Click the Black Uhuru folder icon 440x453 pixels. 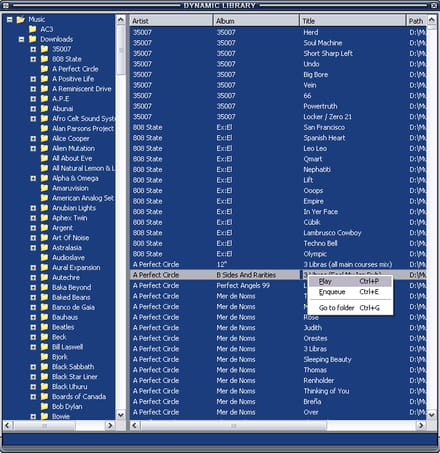[x=44, y=387]
